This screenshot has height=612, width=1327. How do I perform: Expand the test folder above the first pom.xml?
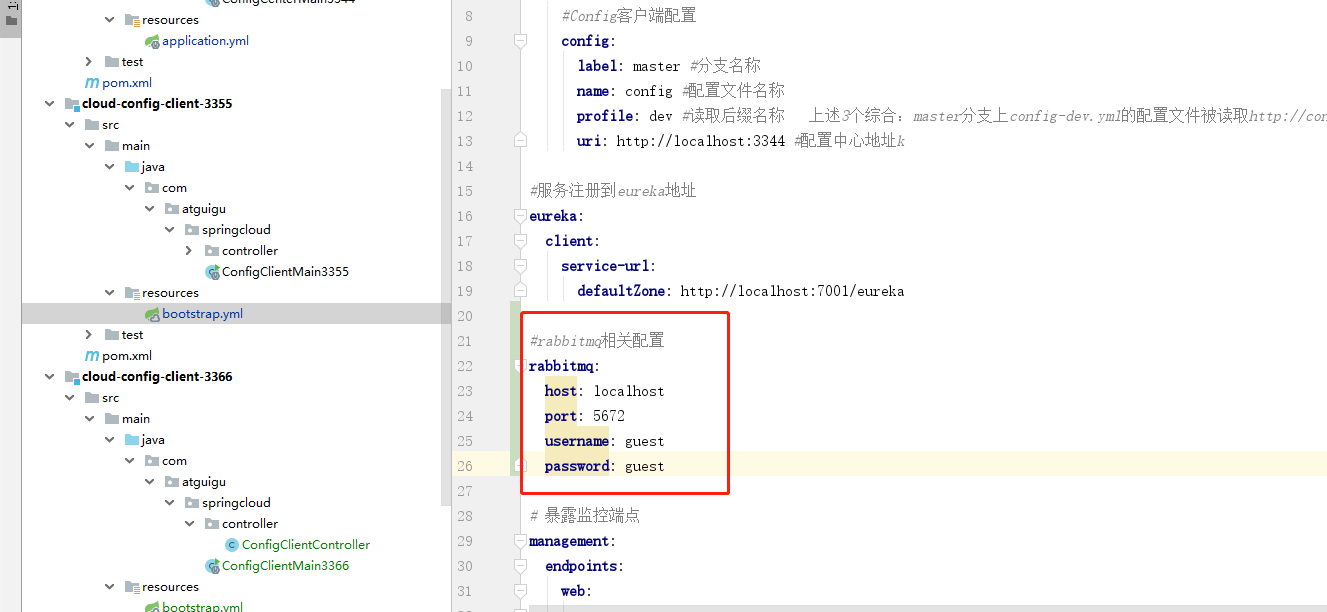coord(89,62)
